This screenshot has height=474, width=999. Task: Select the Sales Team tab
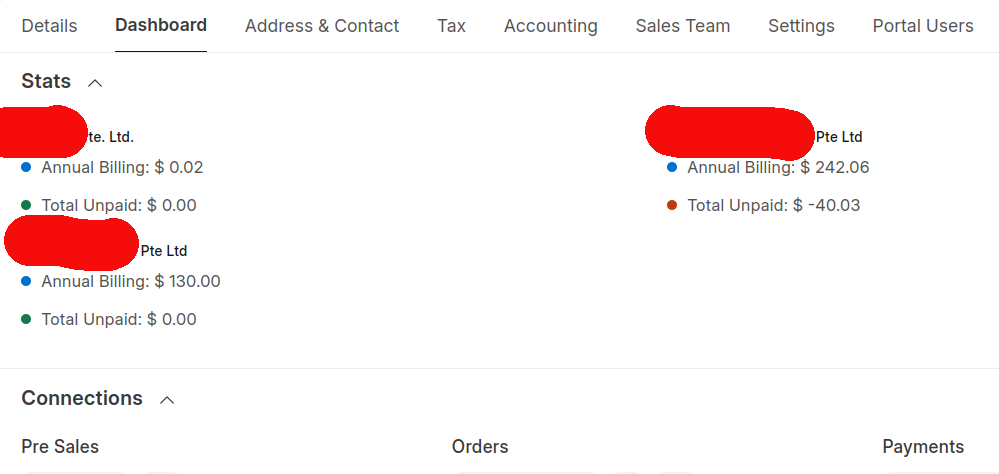[x=682, y=26]
